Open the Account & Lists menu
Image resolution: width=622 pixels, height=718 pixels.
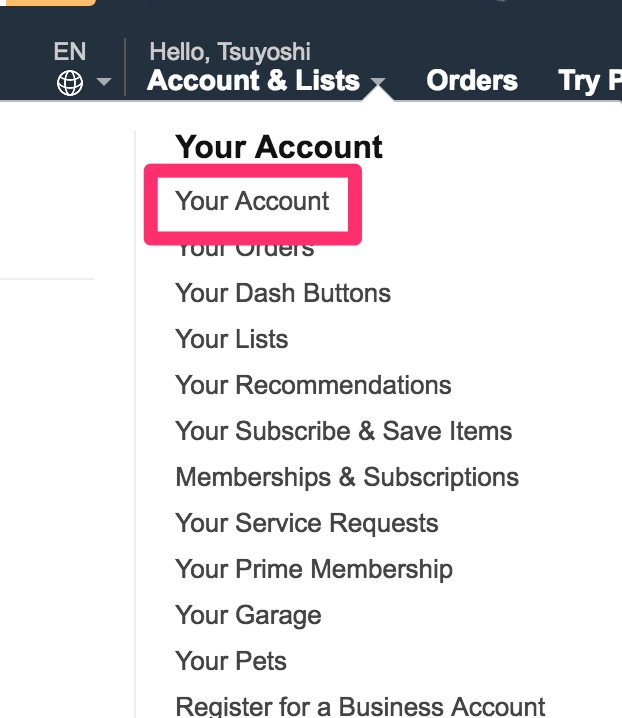tap(253, 81)
